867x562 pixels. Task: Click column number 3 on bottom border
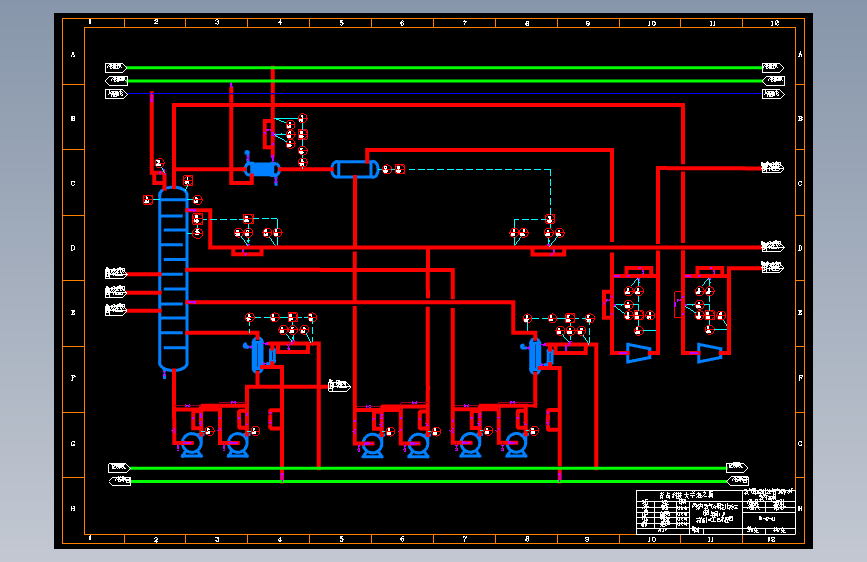tap(217, 539)
